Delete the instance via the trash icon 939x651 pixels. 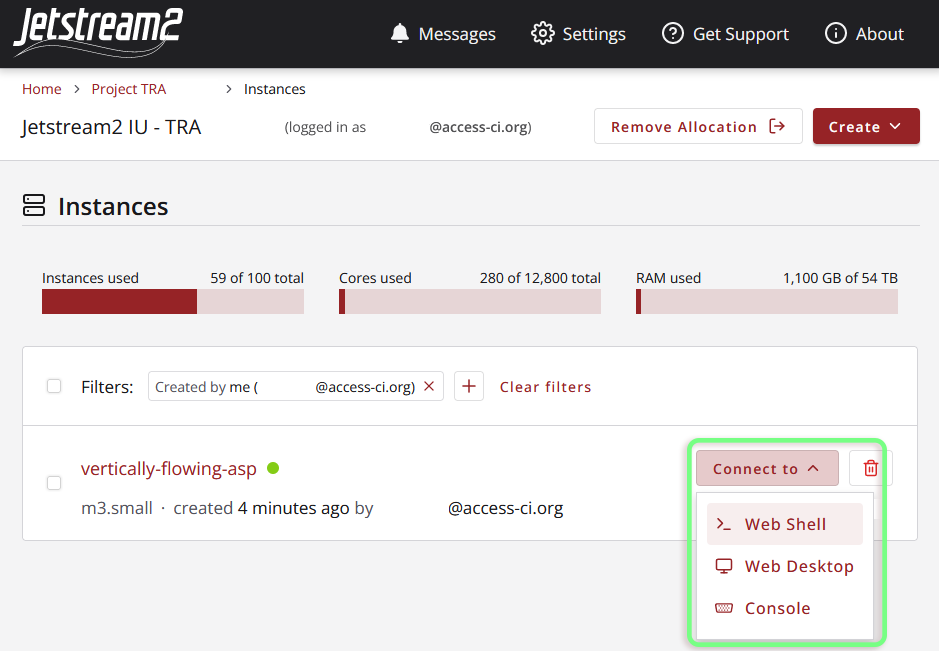(x=869, y=467)
